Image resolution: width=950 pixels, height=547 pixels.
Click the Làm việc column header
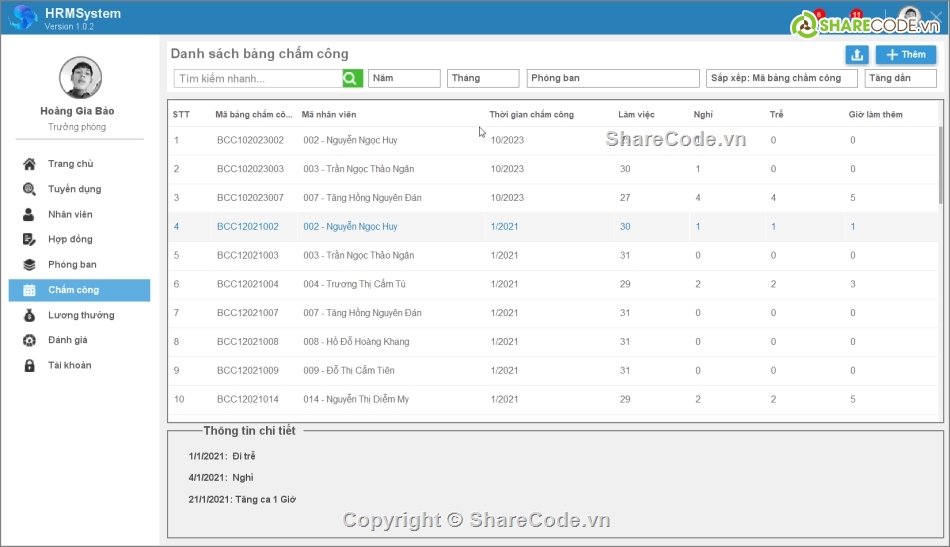click(x=633, y=115)
